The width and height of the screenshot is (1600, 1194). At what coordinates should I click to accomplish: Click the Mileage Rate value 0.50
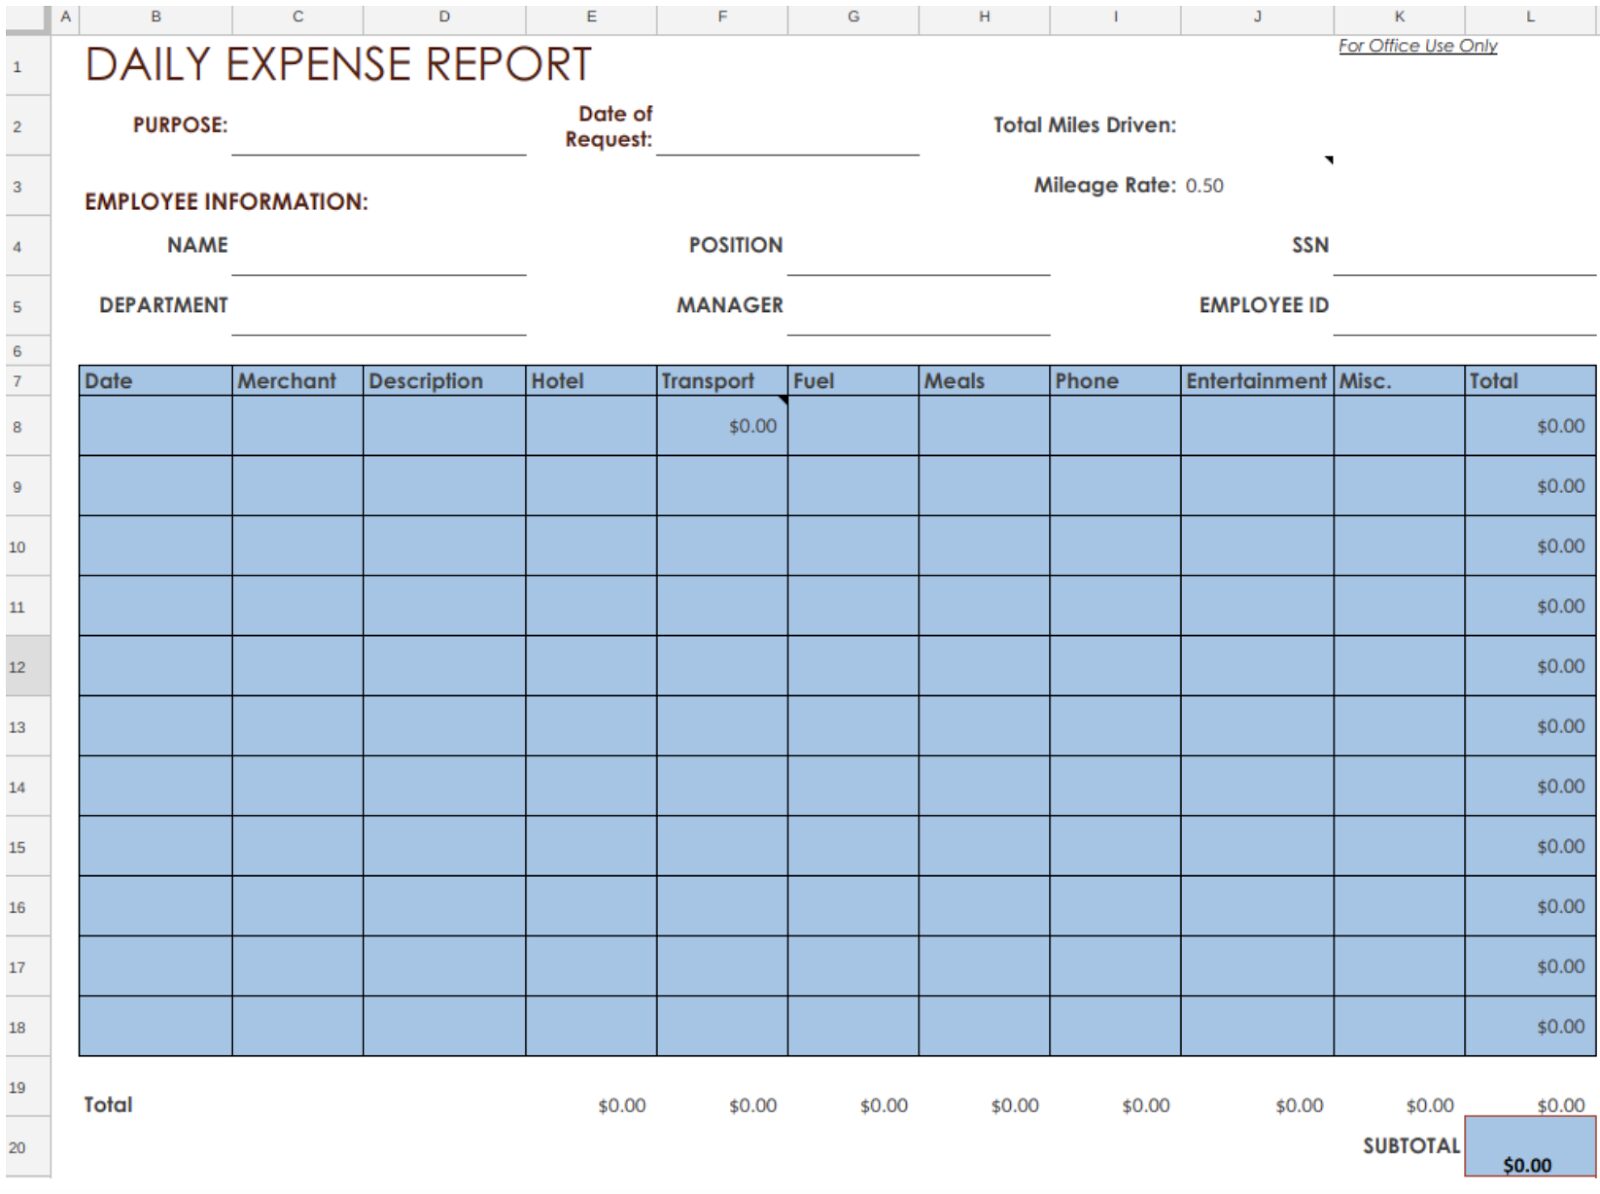tap(1204, 186)
